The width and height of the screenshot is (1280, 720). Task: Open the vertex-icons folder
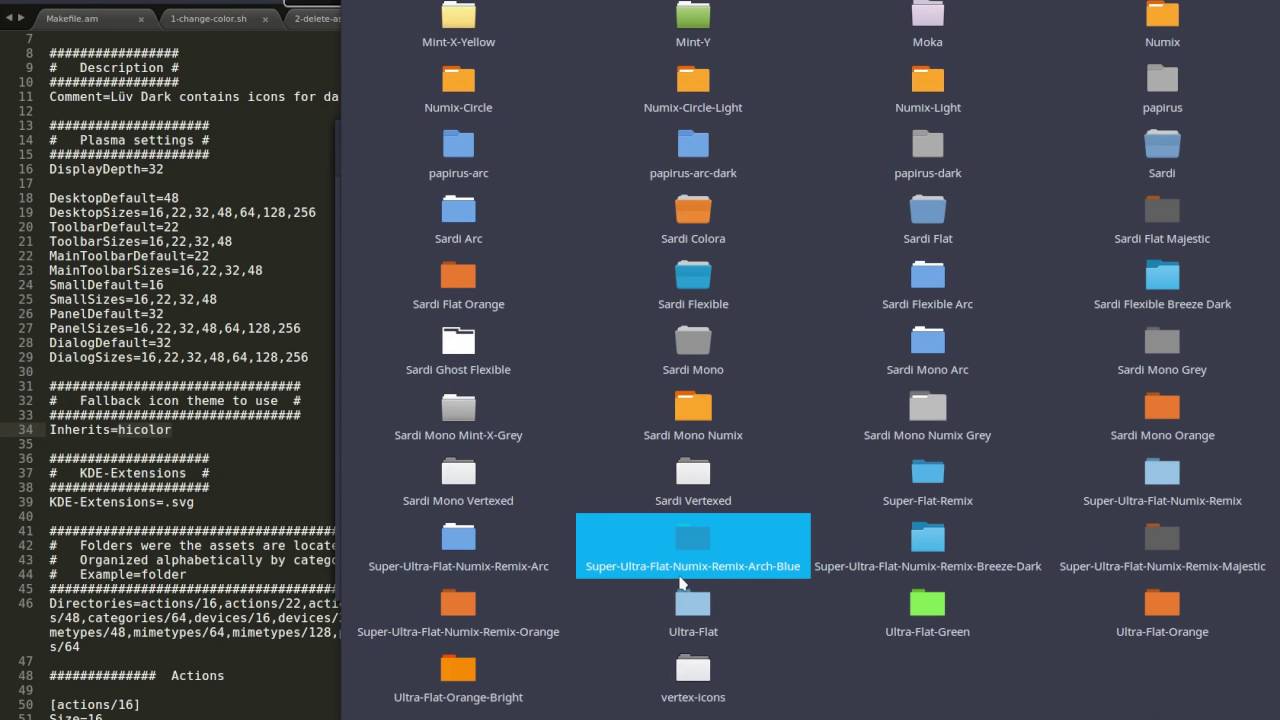coord(693,668)
